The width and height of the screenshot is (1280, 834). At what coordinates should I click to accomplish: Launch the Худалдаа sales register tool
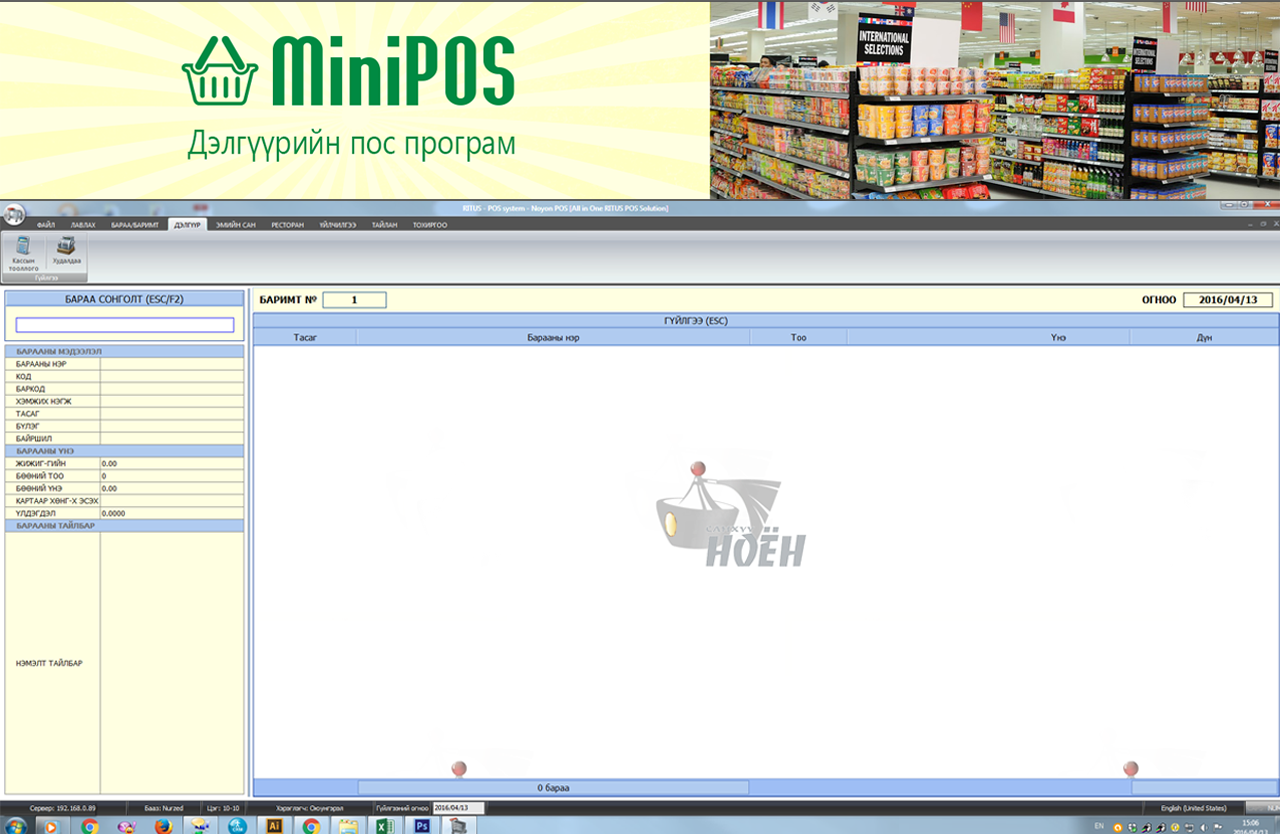(x=67, y=251)
